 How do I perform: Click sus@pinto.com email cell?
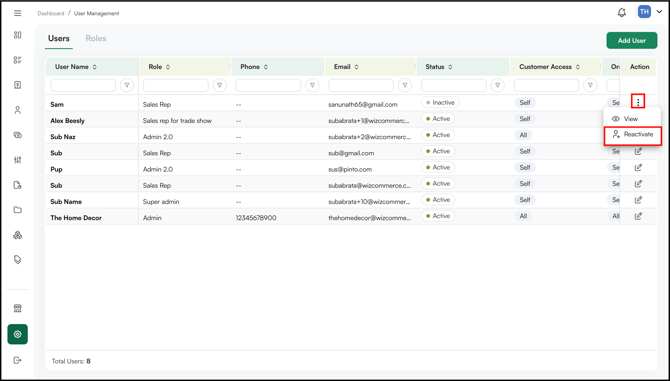(350, 170)
